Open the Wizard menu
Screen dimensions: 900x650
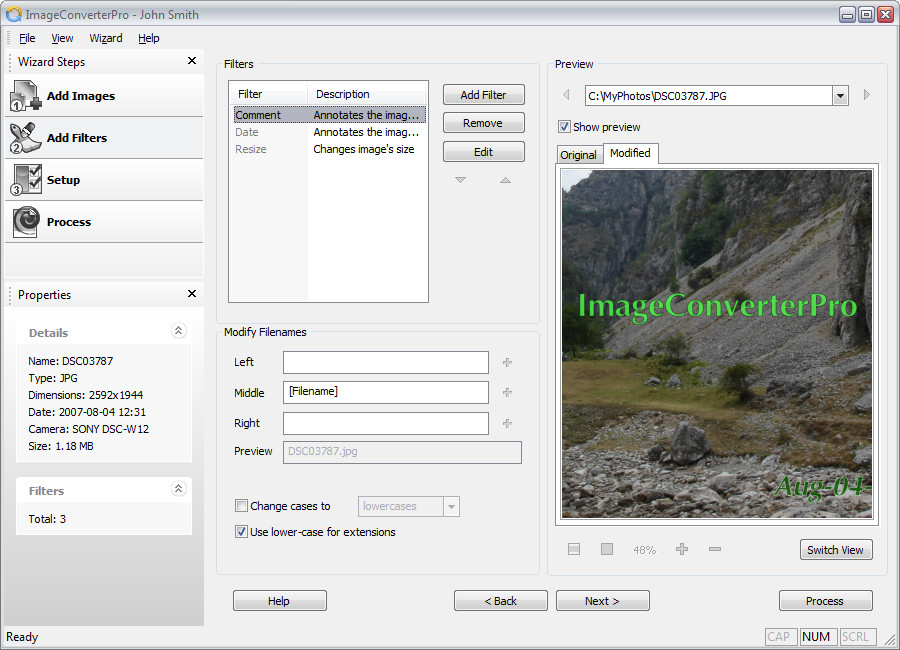106,38
